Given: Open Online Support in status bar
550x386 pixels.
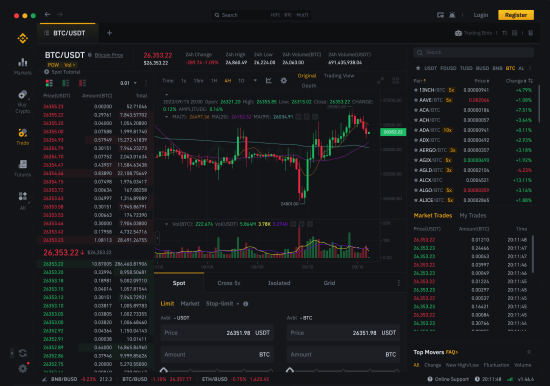Looking at the screenshot, I should click(x=448, y=379).
